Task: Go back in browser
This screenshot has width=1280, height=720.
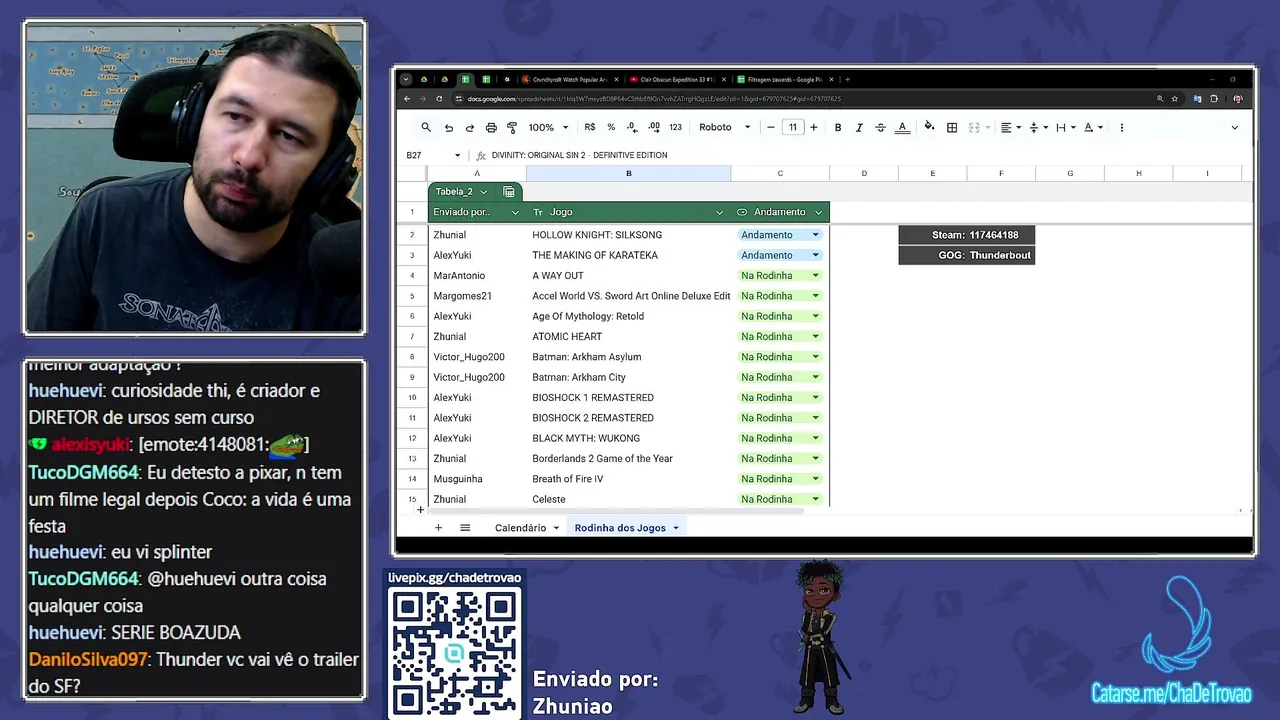Action: point(407,99)
